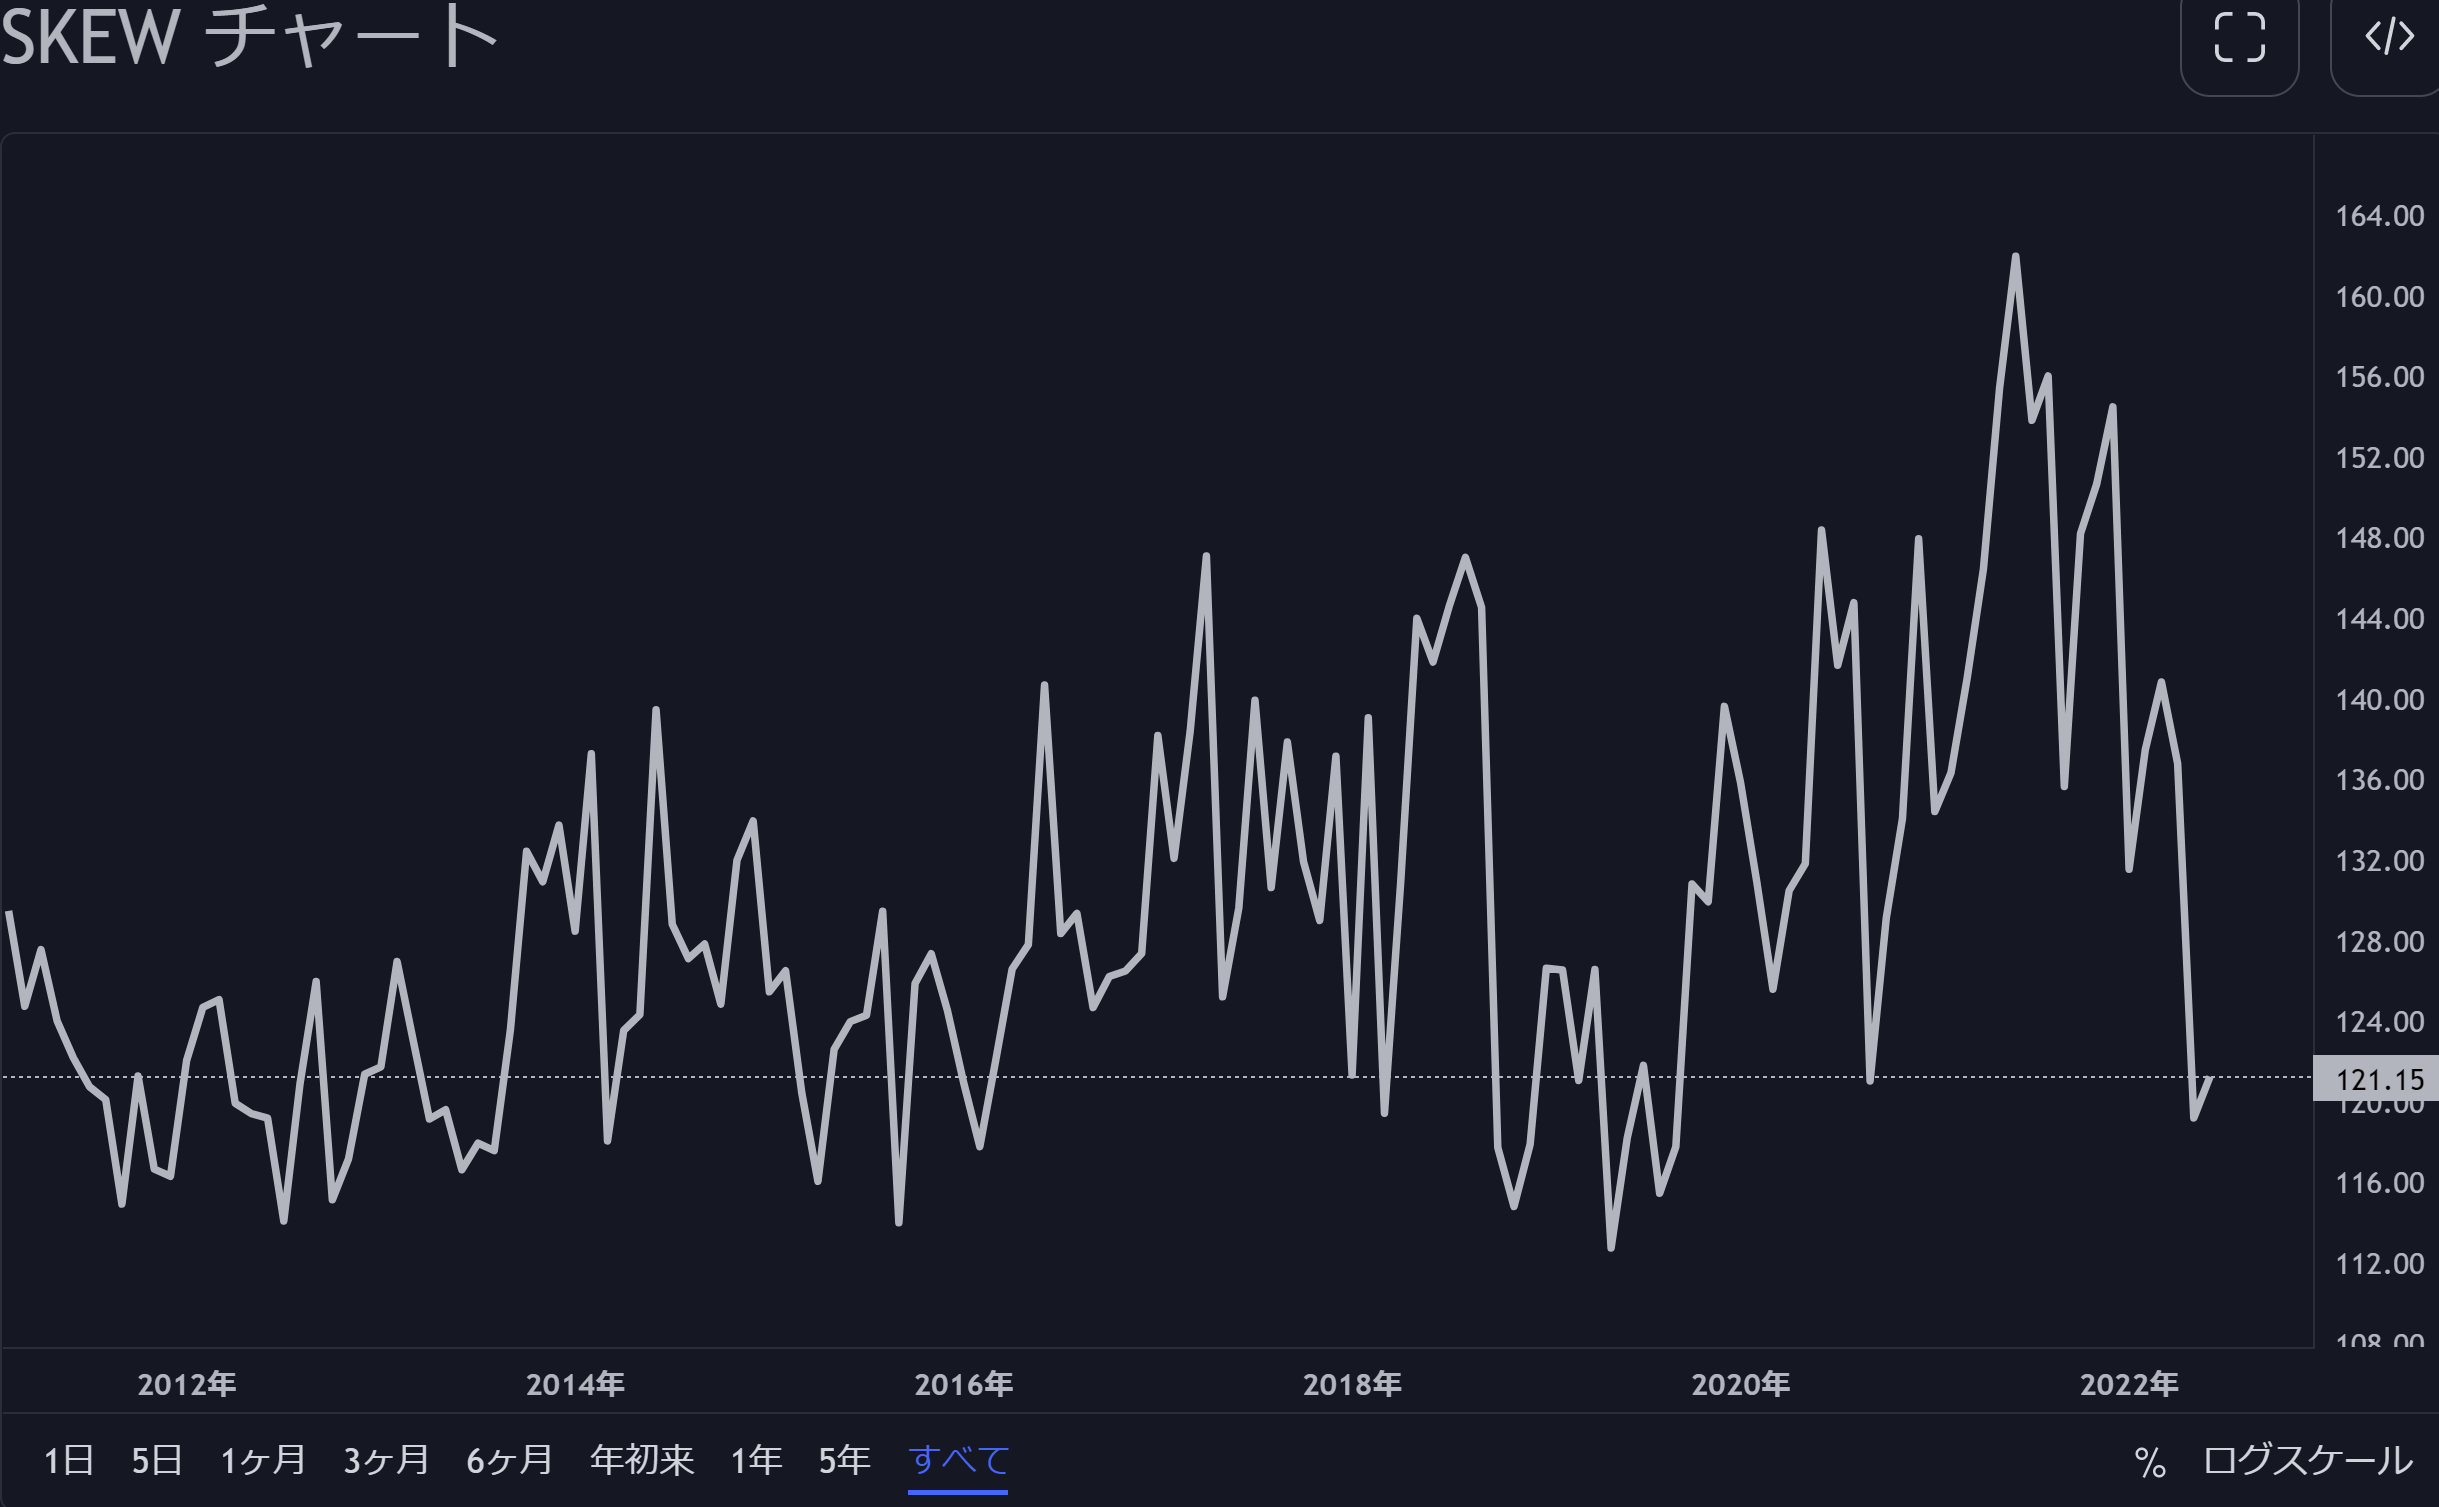Viewport: 2439px width, 1507px height.
Task: Switch to the 1ヶ月 range
Action: 263,1460
